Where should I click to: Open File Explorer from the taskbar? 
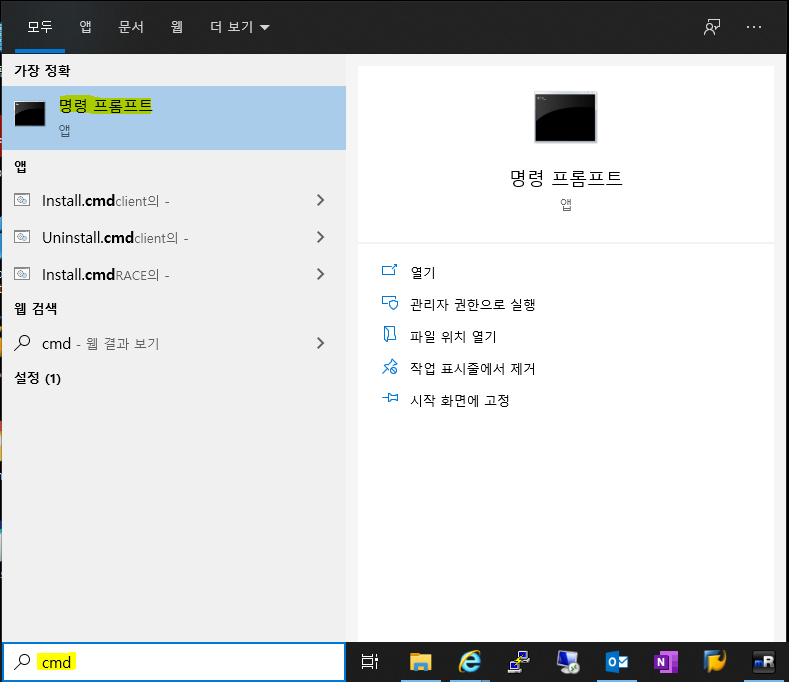click(421, 662)
